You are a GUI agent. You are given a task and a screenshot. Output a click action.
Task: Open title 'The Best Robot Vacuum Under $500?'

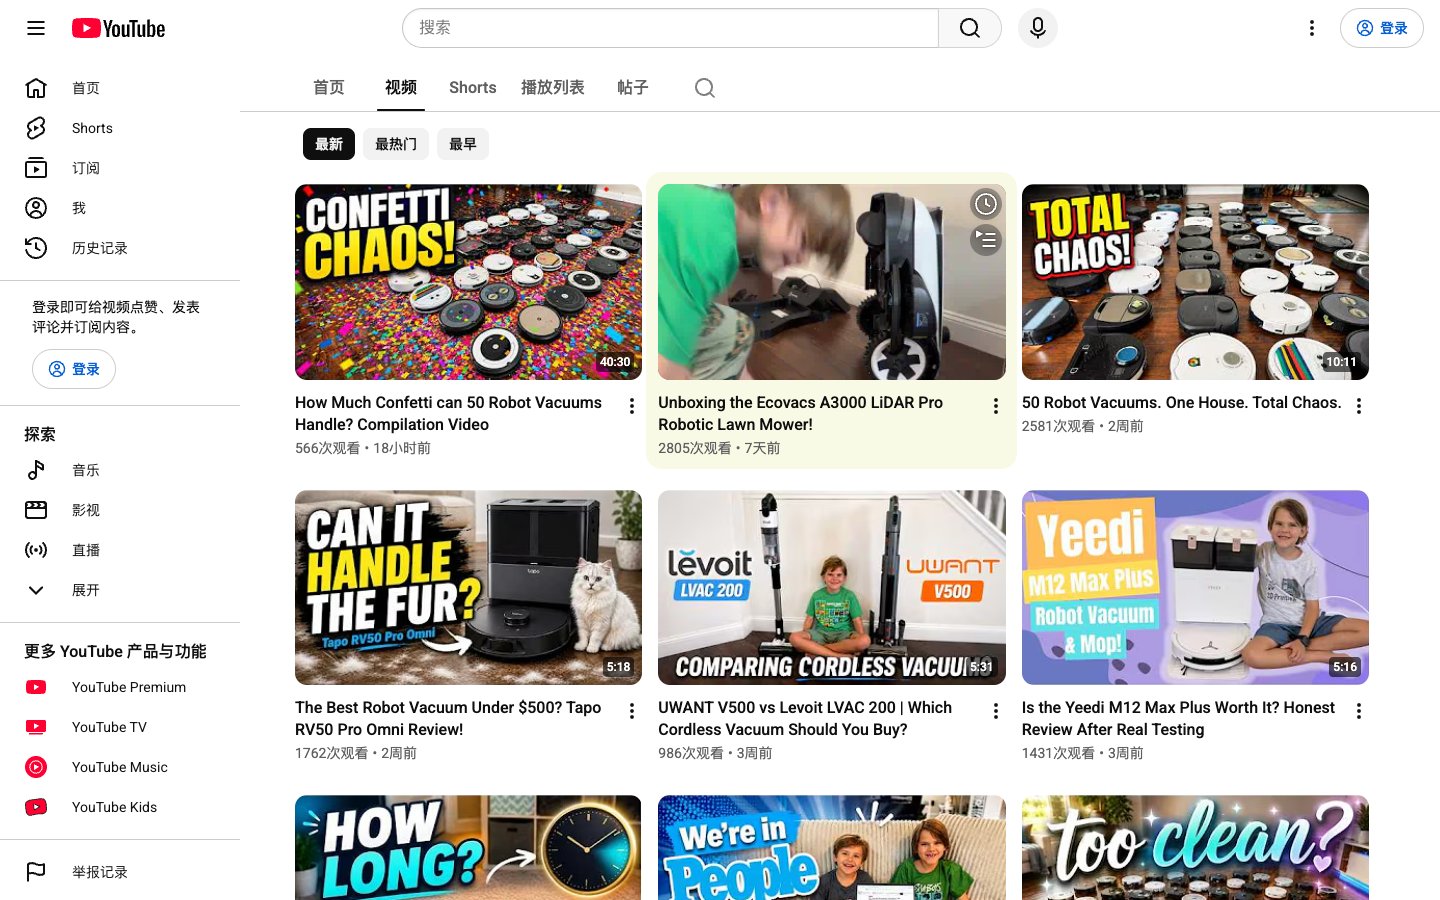(448, 718)
